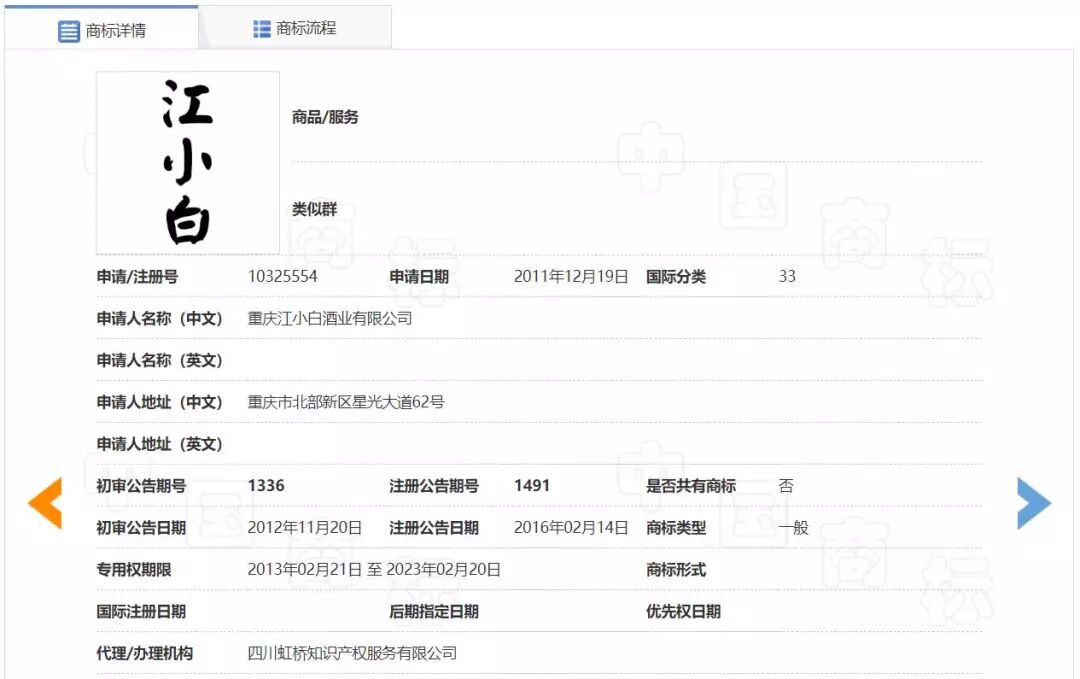The width and height of the screenshot is (1080, 679).
Task: Click the 商标类型 label
Action: coord(676,528)
